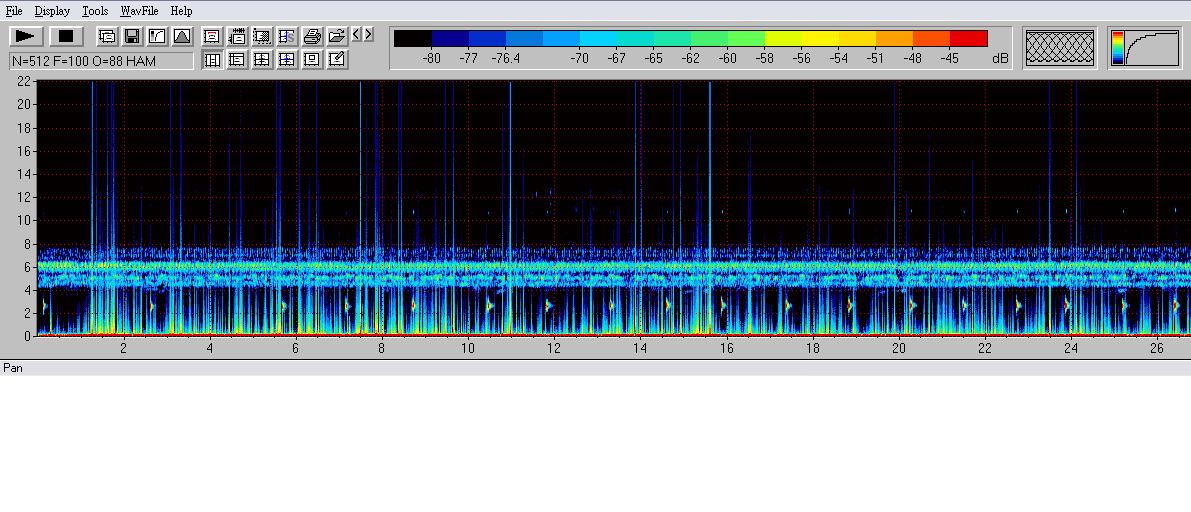The height and width of the screenshot is (512, 1191).
Task: Toggle the pressed first layout button in the lower row
Action: click(212, 60)
